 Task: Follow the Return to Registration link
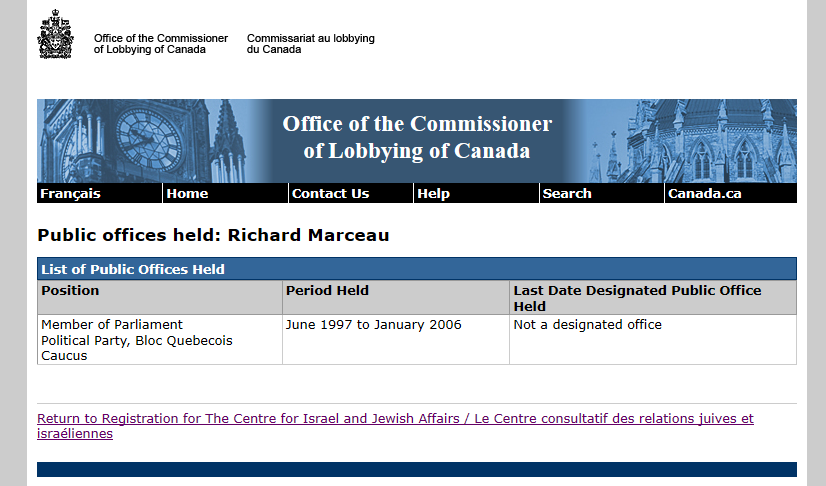[395, 426]
